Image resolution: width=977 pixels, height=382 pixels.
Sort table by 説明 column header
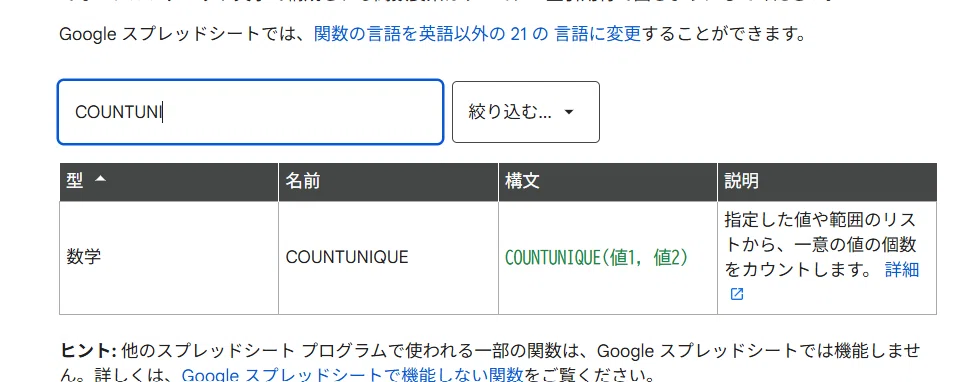[827, 181]
